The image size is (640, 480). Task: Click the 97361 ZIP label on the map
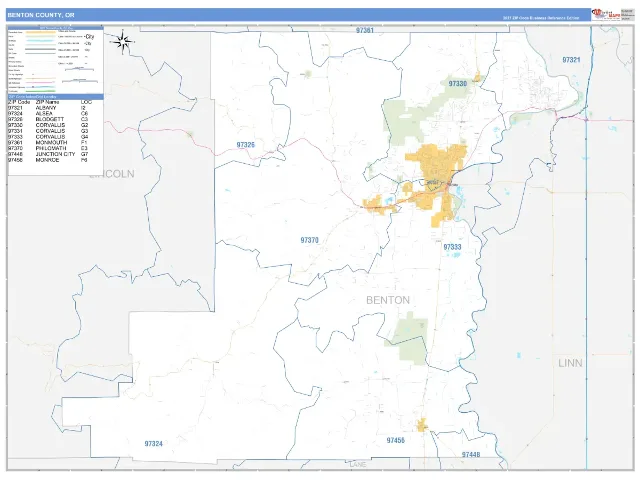tap(364, 30)
